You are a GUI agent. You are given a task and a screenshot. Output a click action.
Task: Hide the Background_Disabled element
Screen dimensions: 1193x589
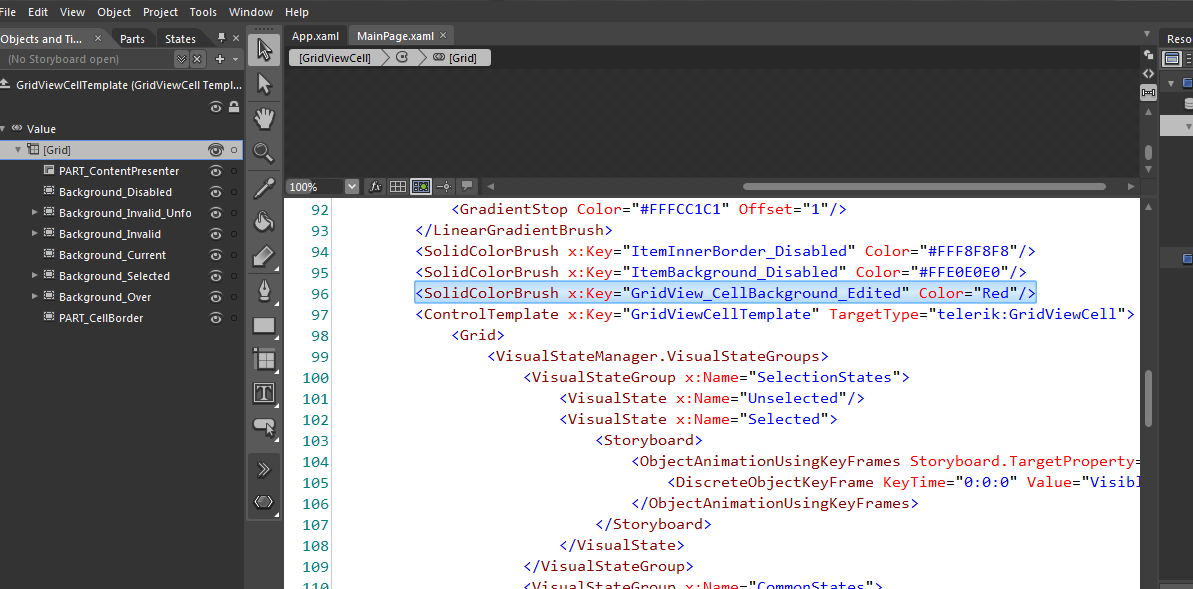click(x=215, y=192)
